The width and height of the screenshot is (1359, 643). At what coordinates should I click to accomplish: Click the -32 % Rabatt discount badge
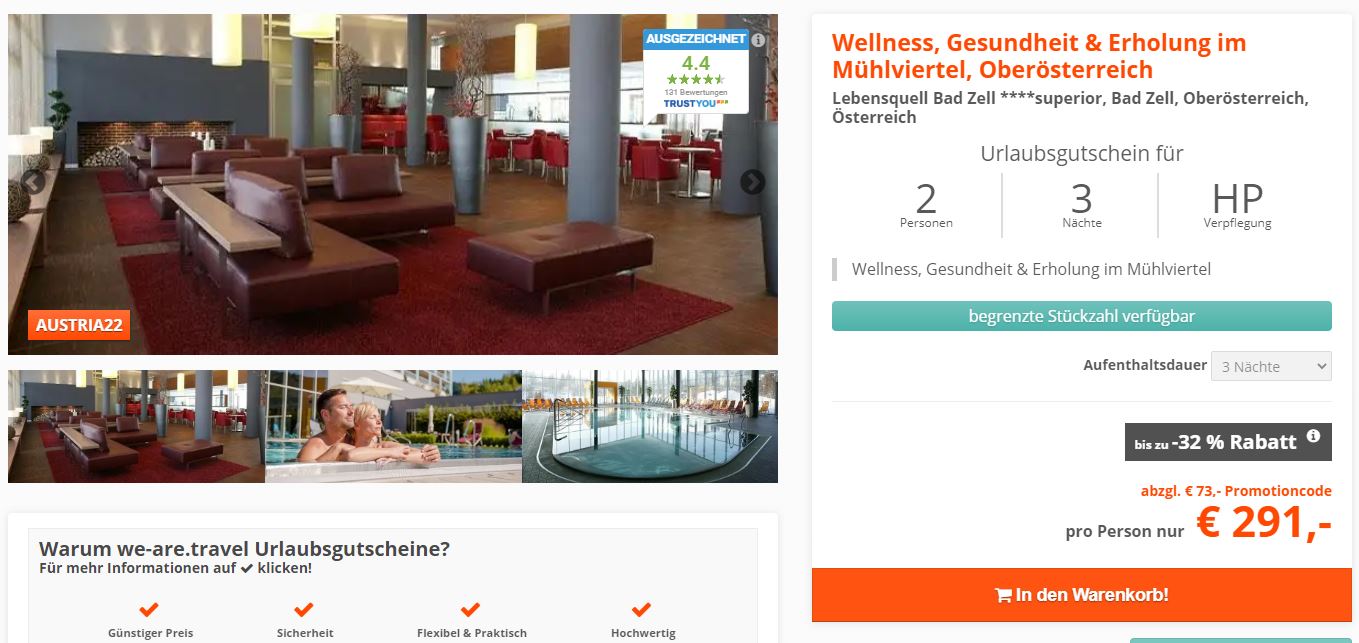pyautogui.click(x=1228, y=442)
